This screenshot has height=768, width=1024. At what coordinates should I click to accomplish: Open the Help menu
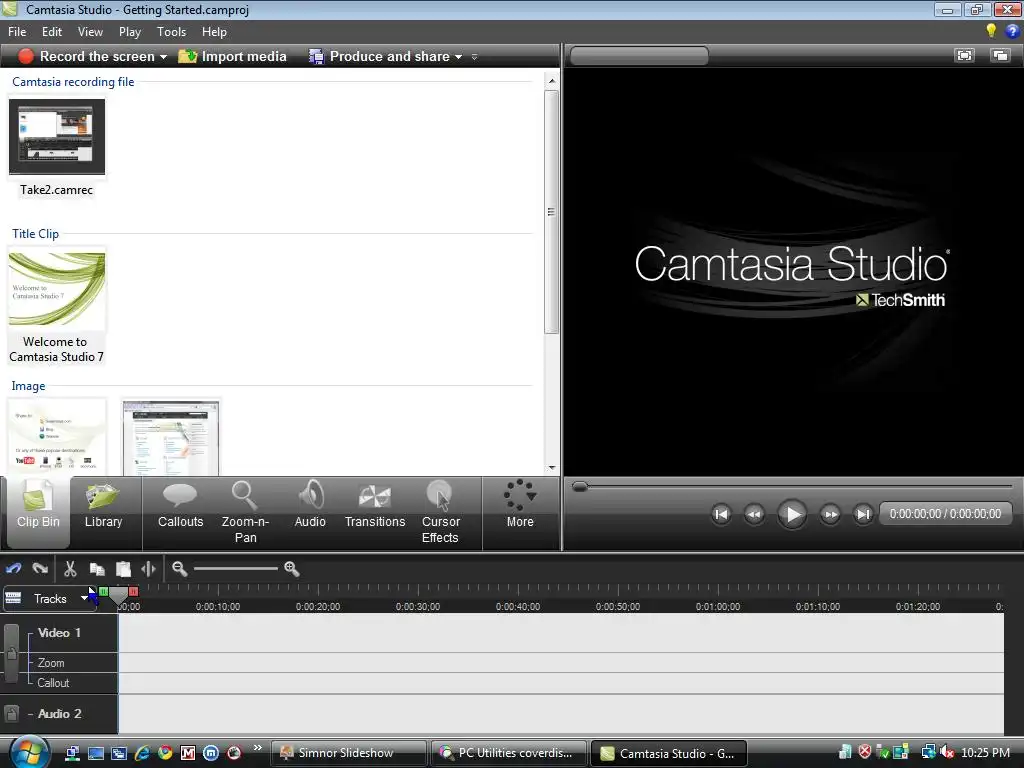pos(214,31)
